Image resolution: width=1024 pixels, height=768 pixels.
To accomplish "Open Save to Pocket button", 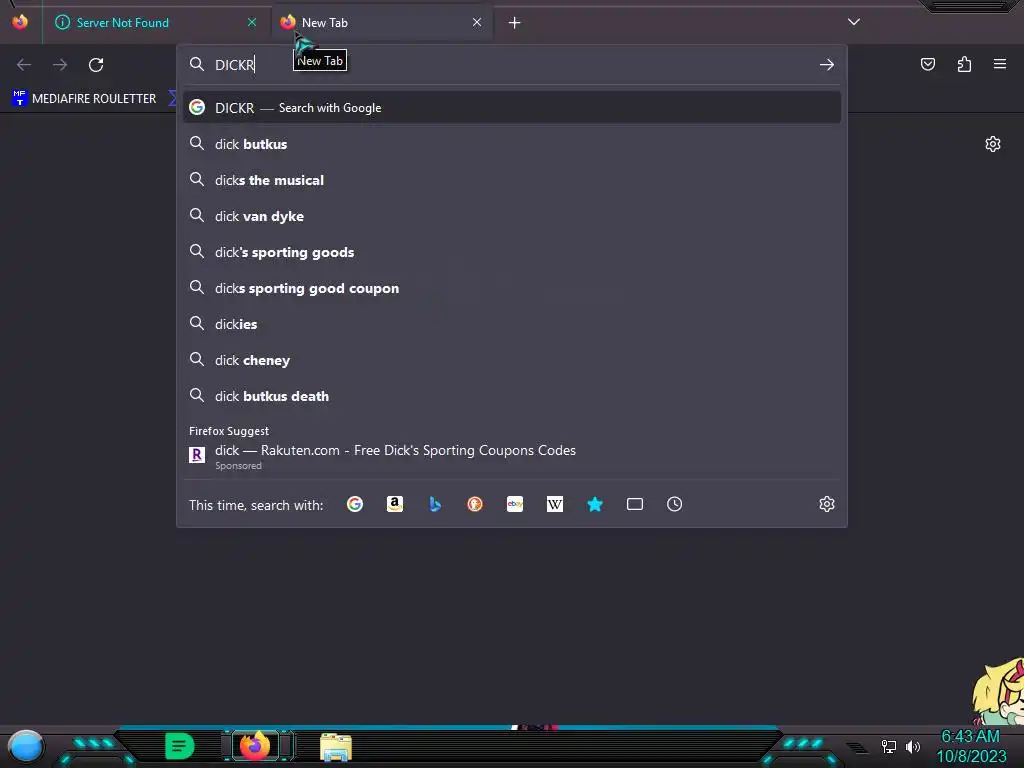I will click(x=928, y=64).
